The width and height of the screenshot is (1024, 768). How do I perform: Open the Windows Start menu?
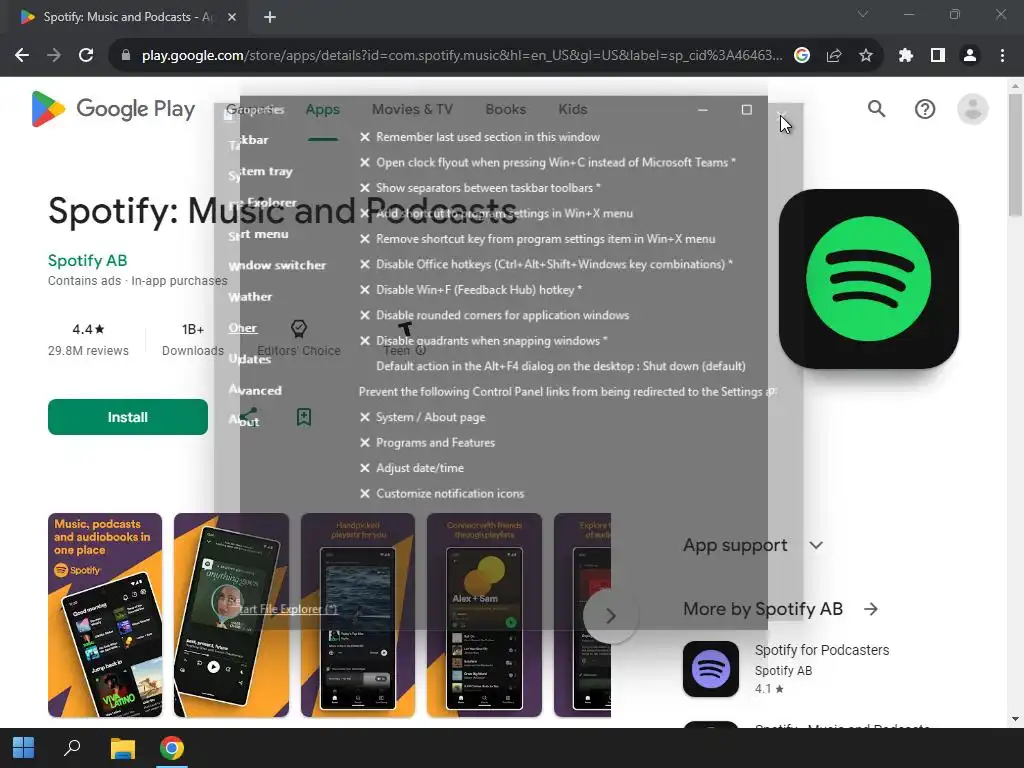coord(24,748)
